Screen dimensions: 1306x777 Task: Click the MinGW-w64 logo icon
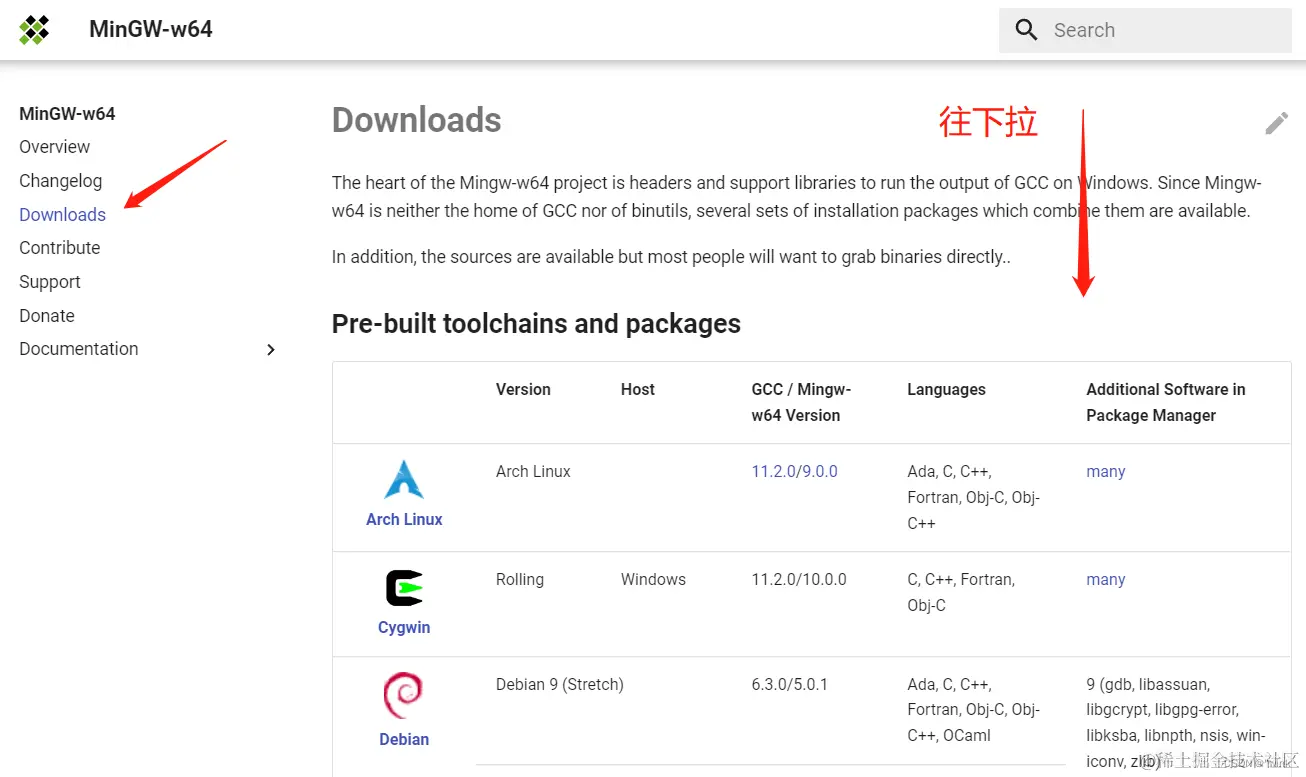[34, 30]
